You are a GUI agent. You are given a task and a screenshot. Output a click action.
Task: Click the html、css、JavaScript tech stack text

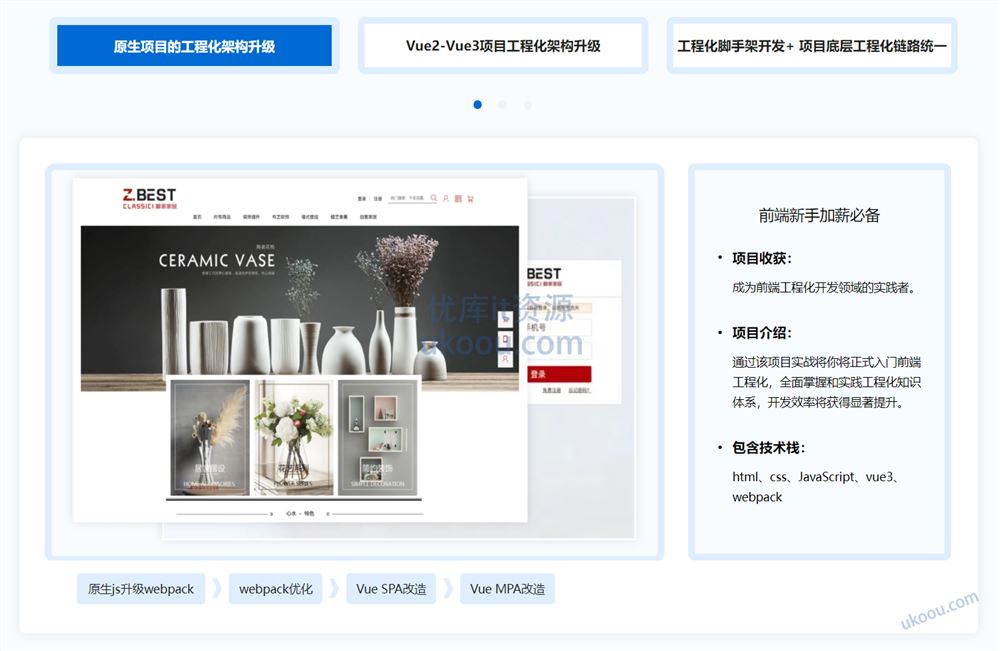pyautogui.click(x=816, y=486)
